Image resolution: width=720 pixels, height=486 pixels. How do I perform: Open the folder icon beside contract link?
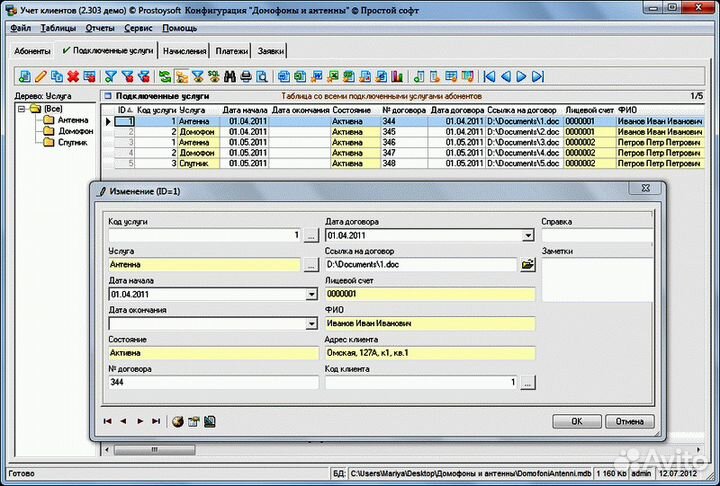point(528,265)
